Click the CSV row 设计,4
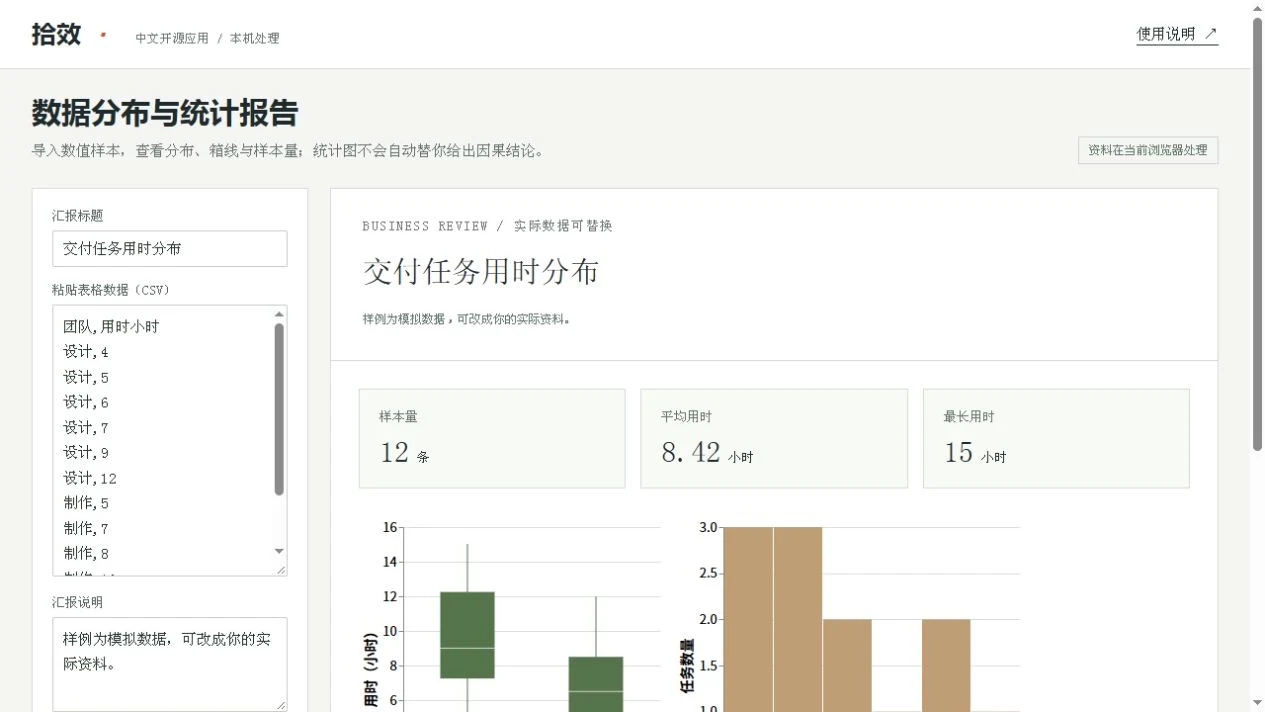The width and height of the screenshot is (1265, 712). pos(86,352)
